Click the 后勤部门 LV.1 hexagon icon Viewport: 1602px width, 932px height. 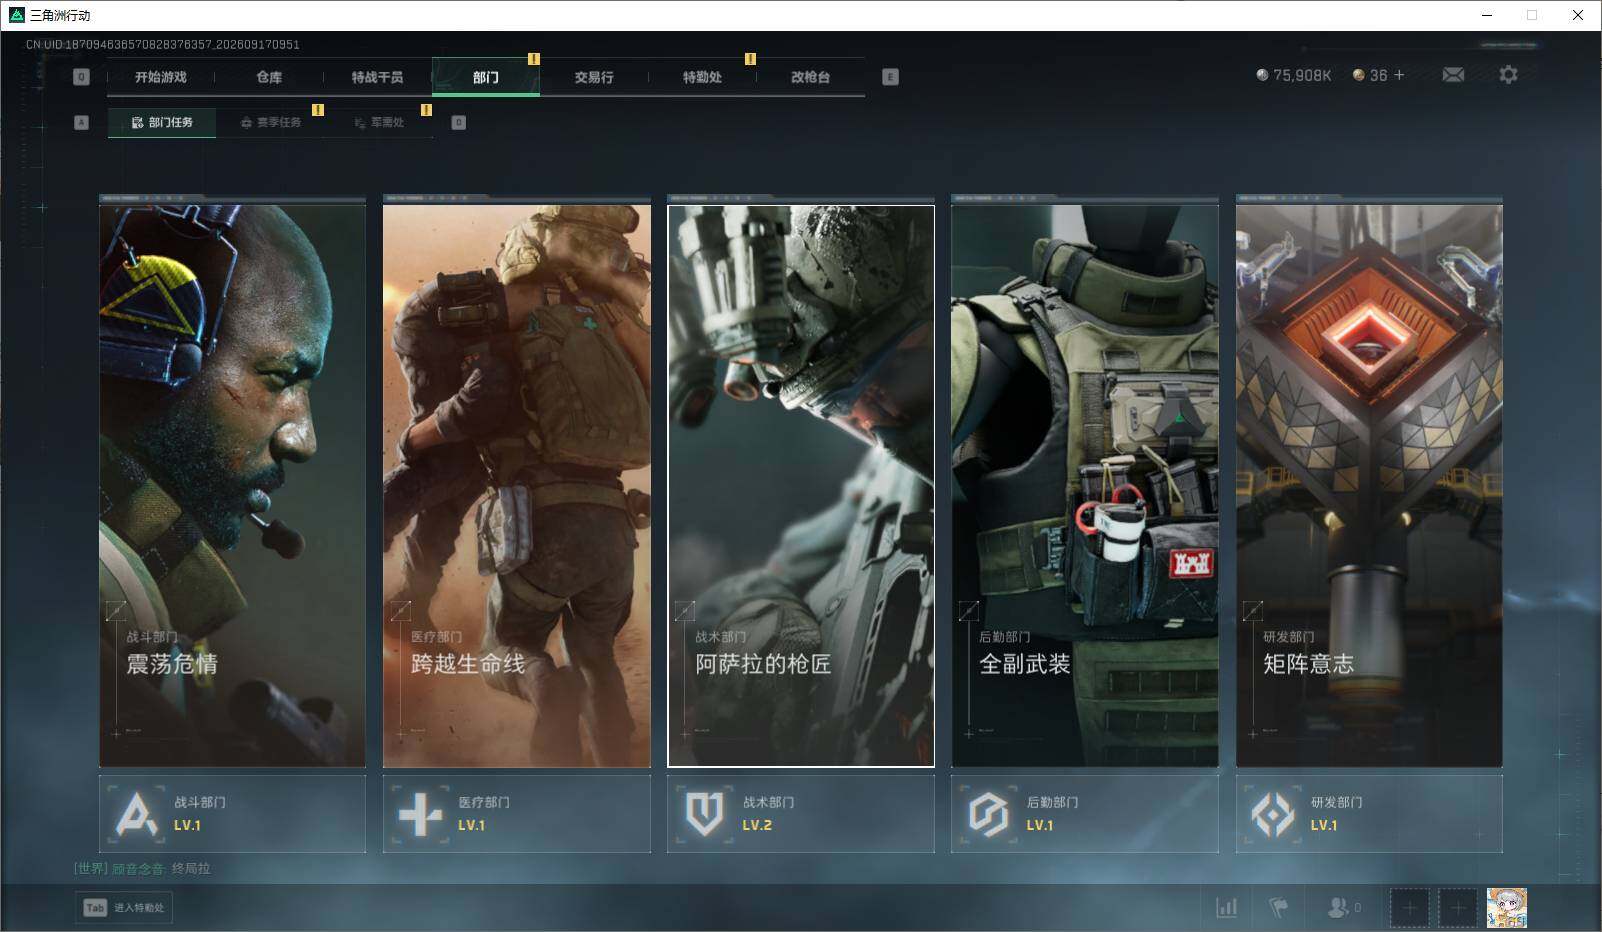pyautogui.click(x=988, y=814)
